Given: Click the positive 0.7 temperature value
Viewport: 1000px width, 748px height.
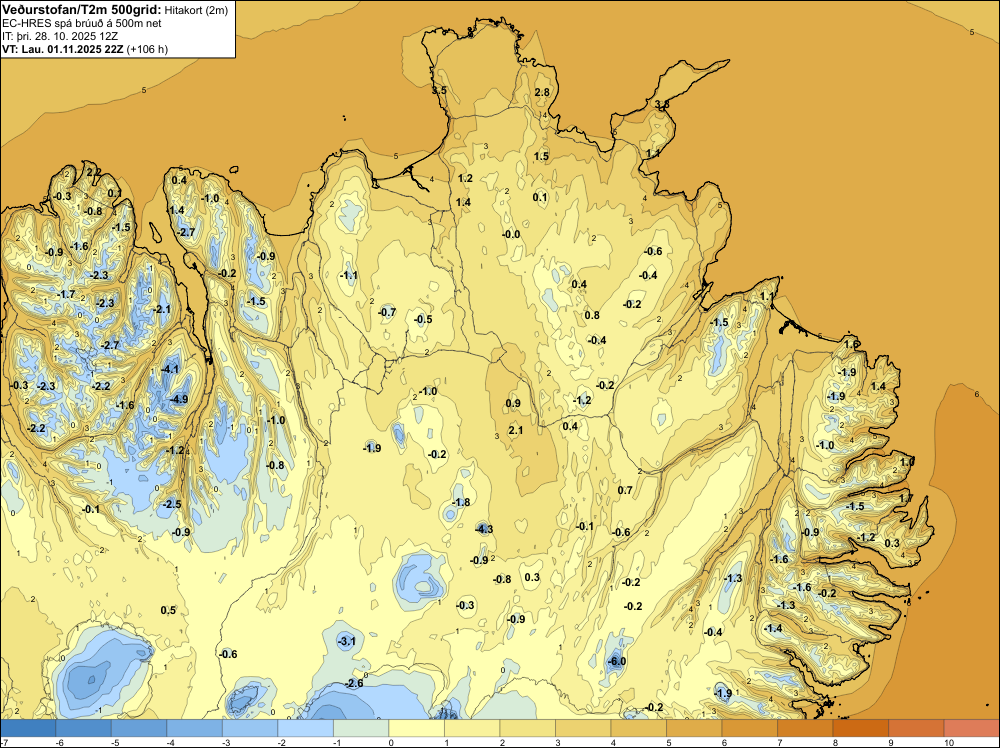Looking at the screenshot, I should coord(625,490).
